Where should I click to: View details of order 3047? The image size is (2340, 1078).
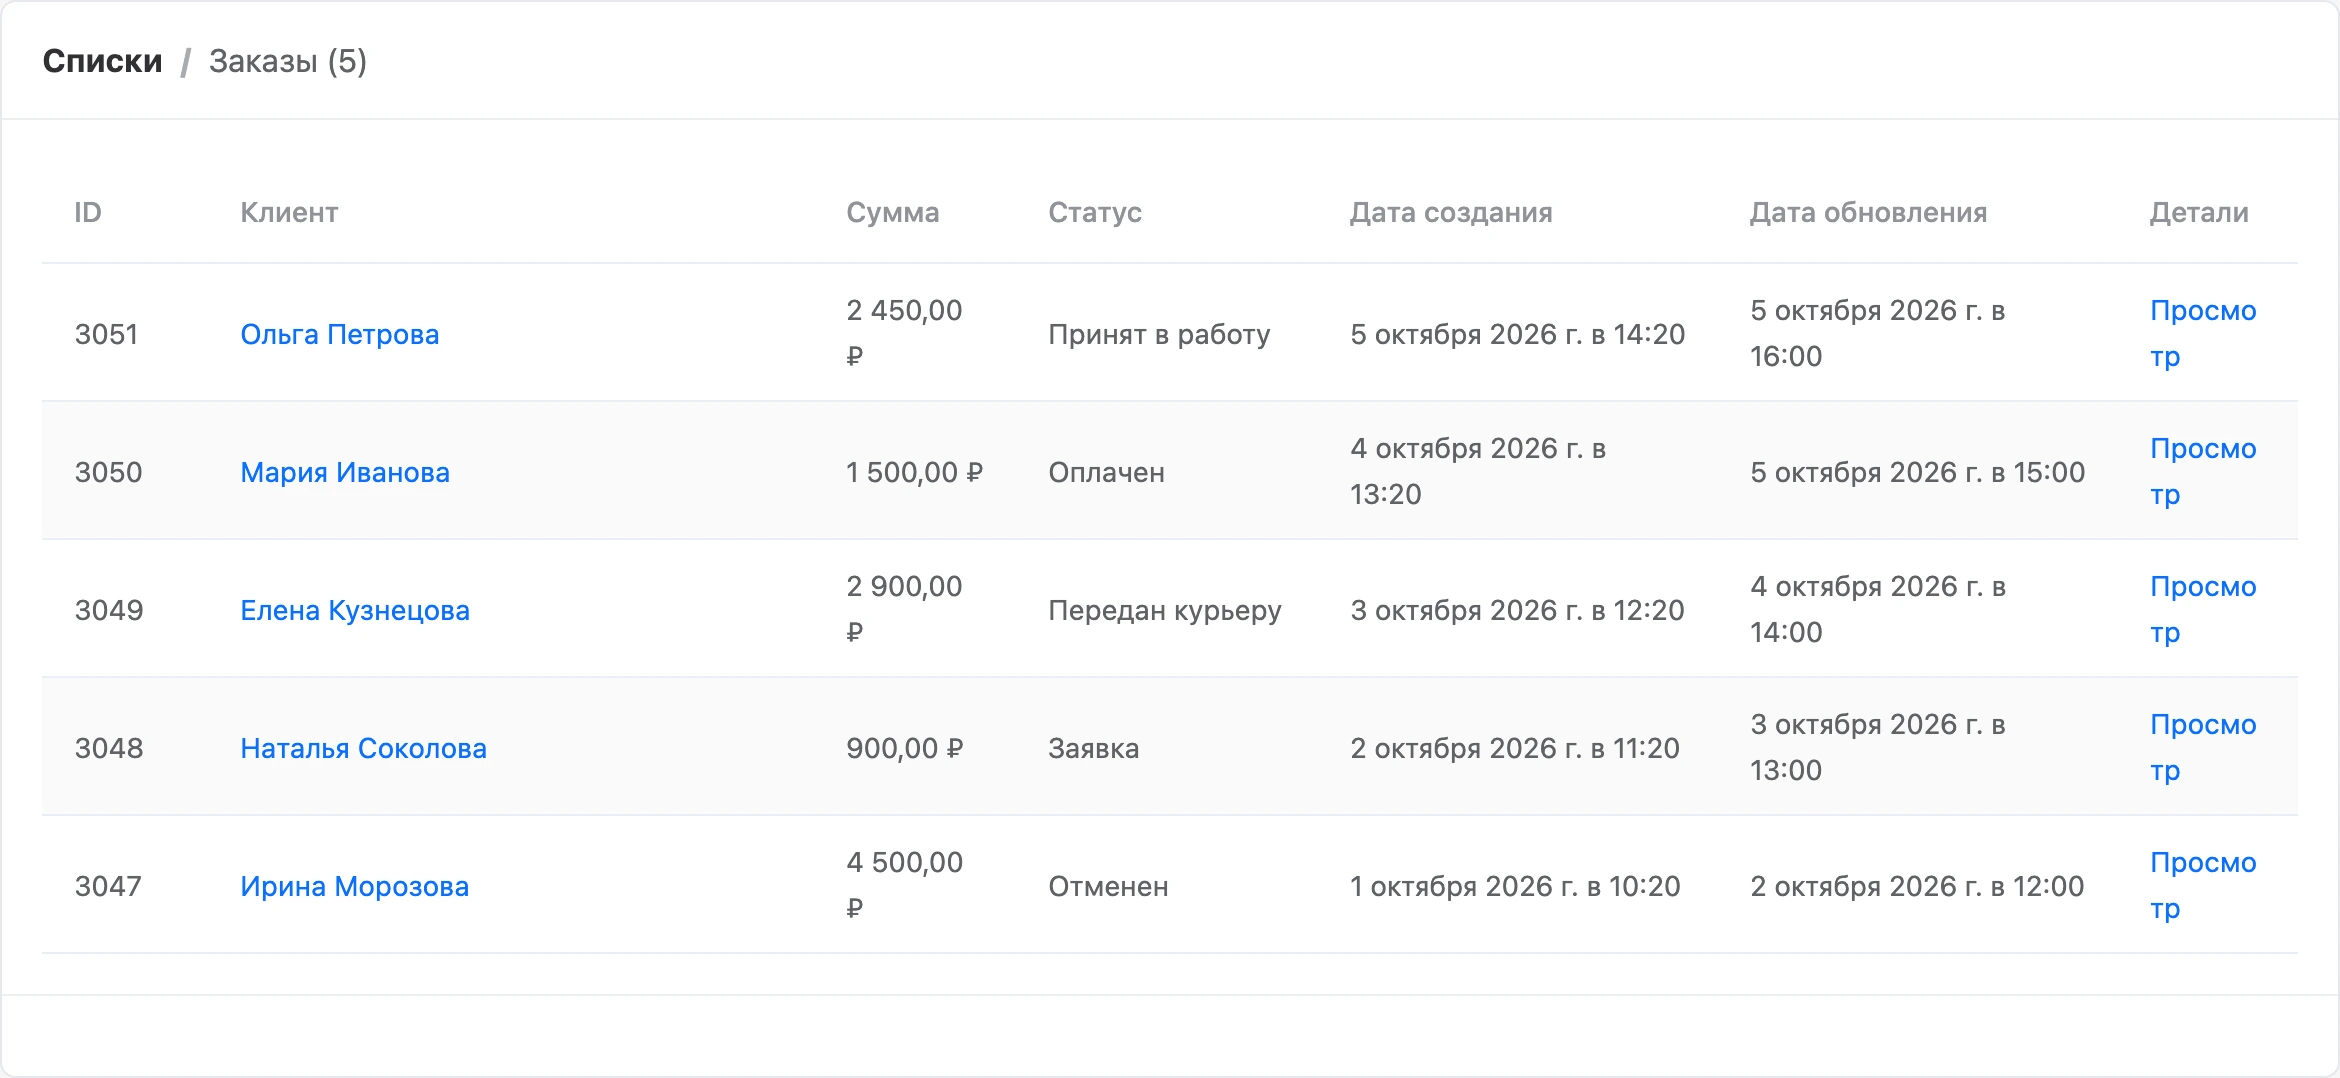[x=2203, y=885]
